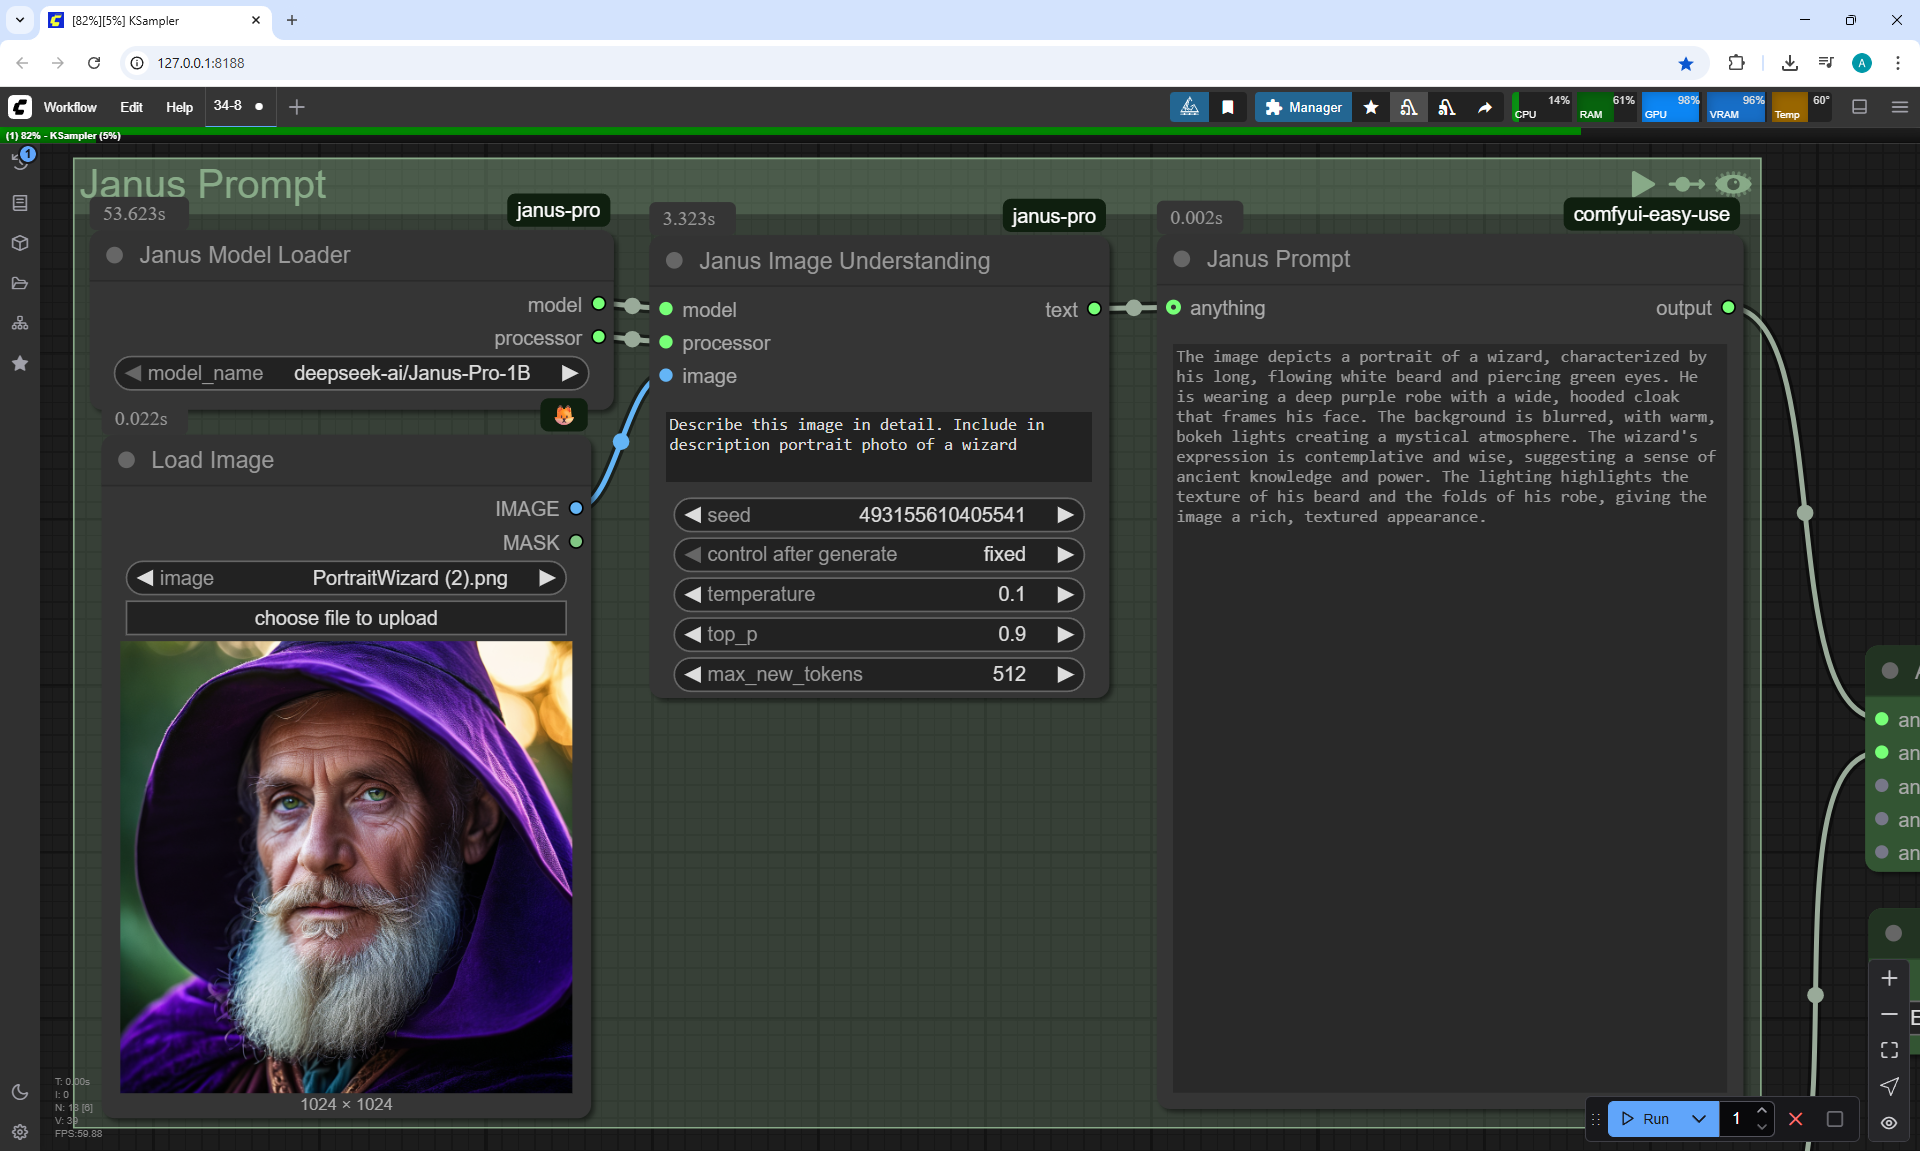Click the fit view icon

point(1889,1050)
